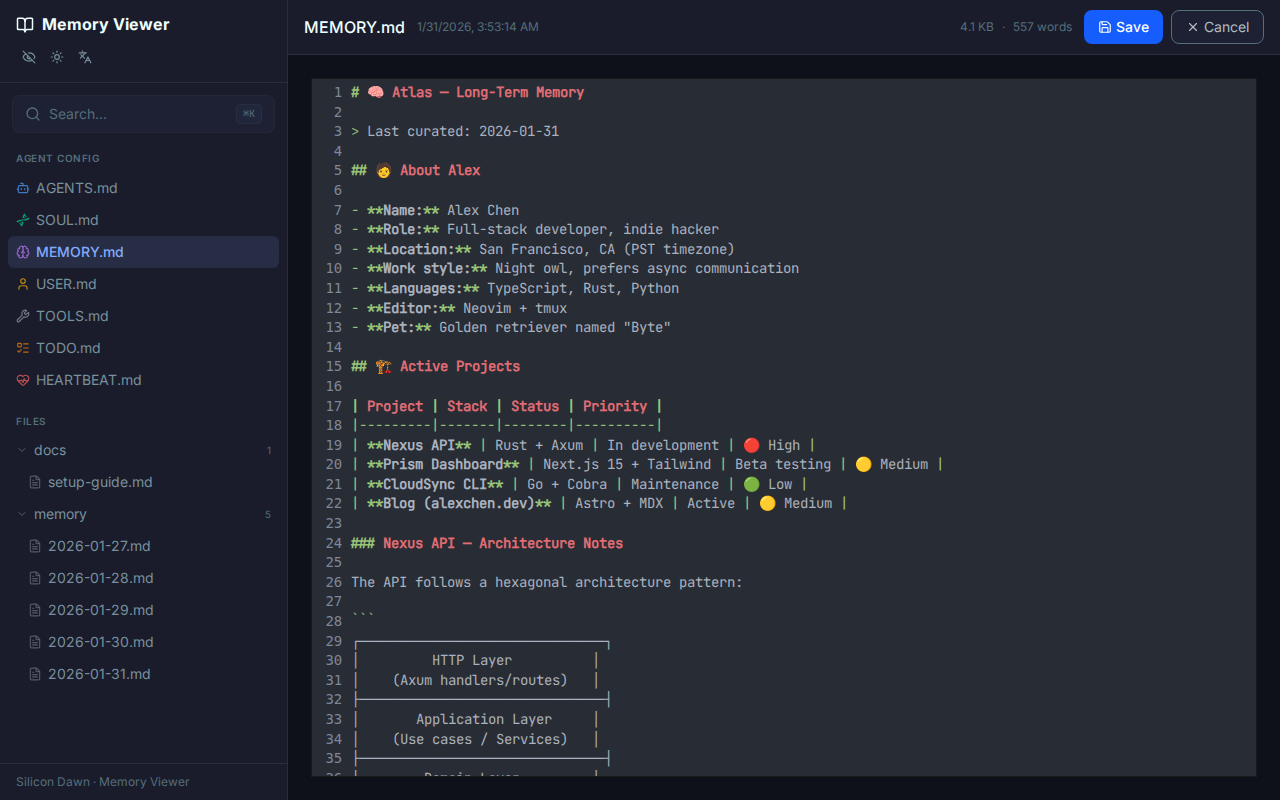Toggle the crossed-out eye visibility icon
Image resolution: width=1280 pixels, height=800 pixels.
(x=29, y=57)
